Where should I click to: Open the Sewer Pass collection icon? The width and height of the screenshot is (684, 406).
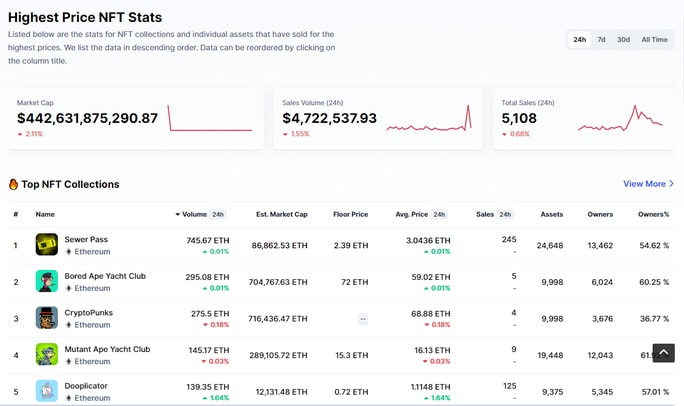[47, 244]
